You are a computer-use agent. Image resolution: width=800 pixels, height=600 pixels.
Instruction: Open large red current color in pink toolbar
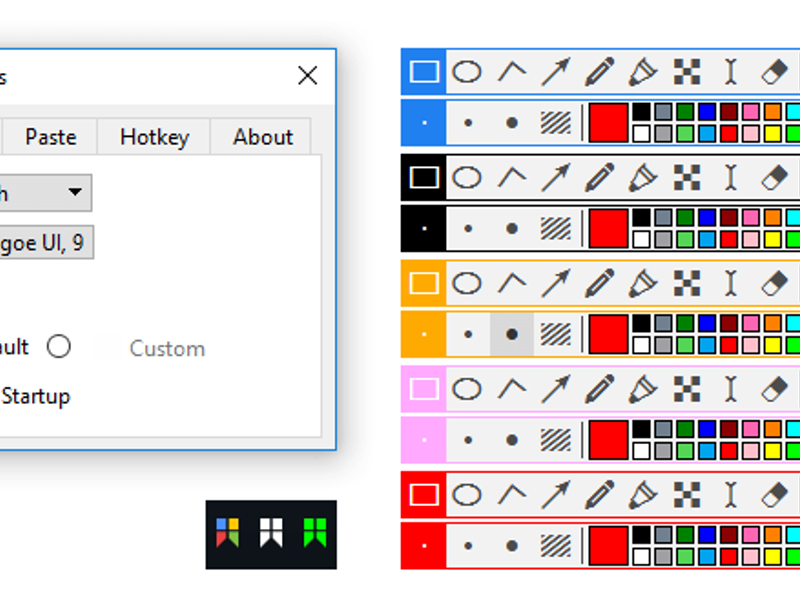pos(608,440)
